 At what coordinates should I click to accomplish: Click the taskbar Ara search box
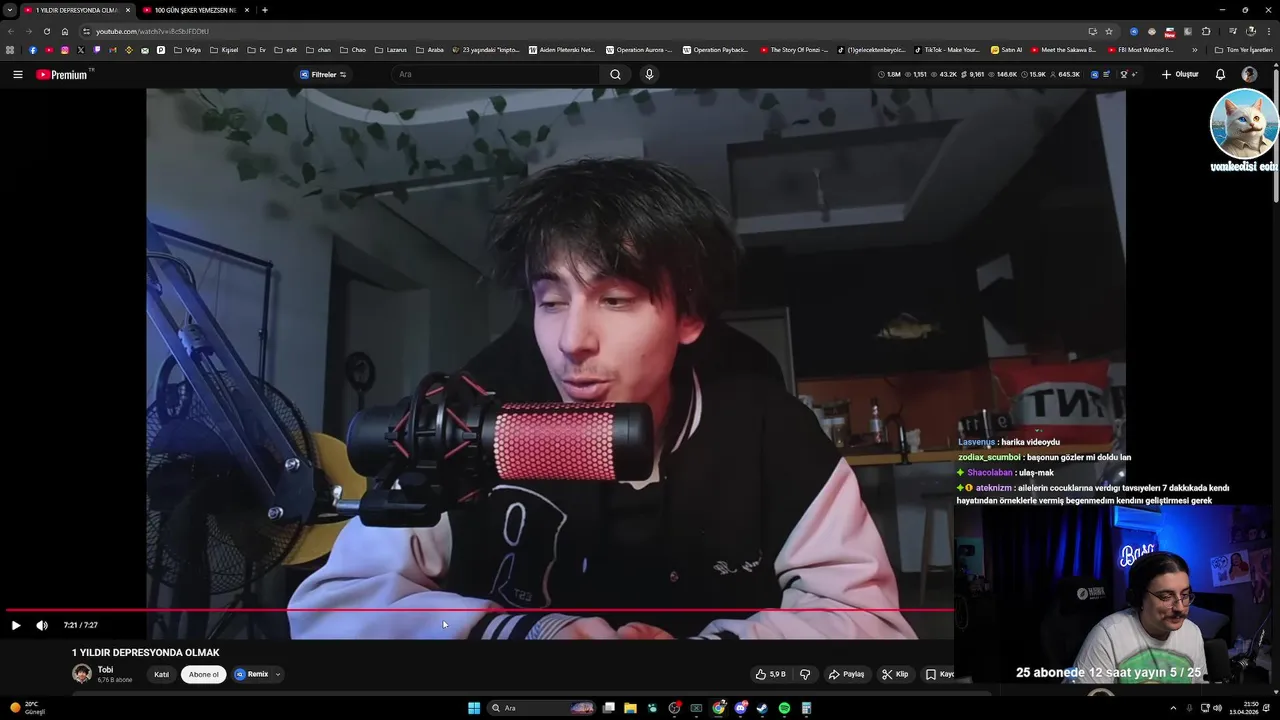click(x=540, y=708)
